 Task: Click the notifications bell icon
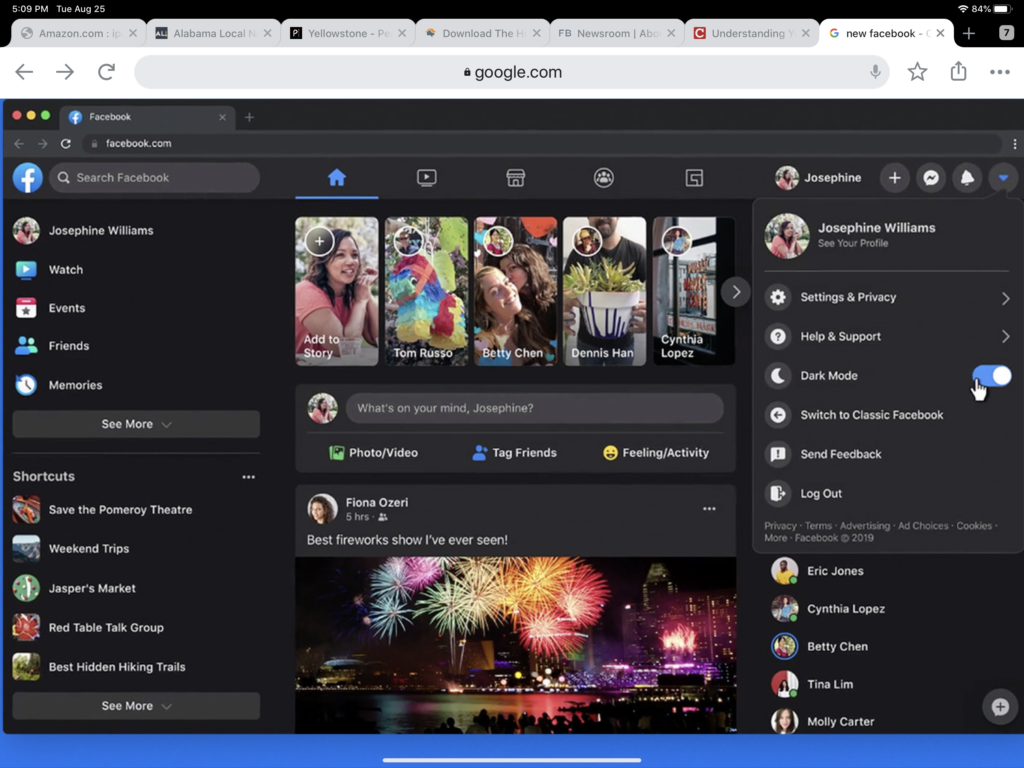[x=966, y=178]
